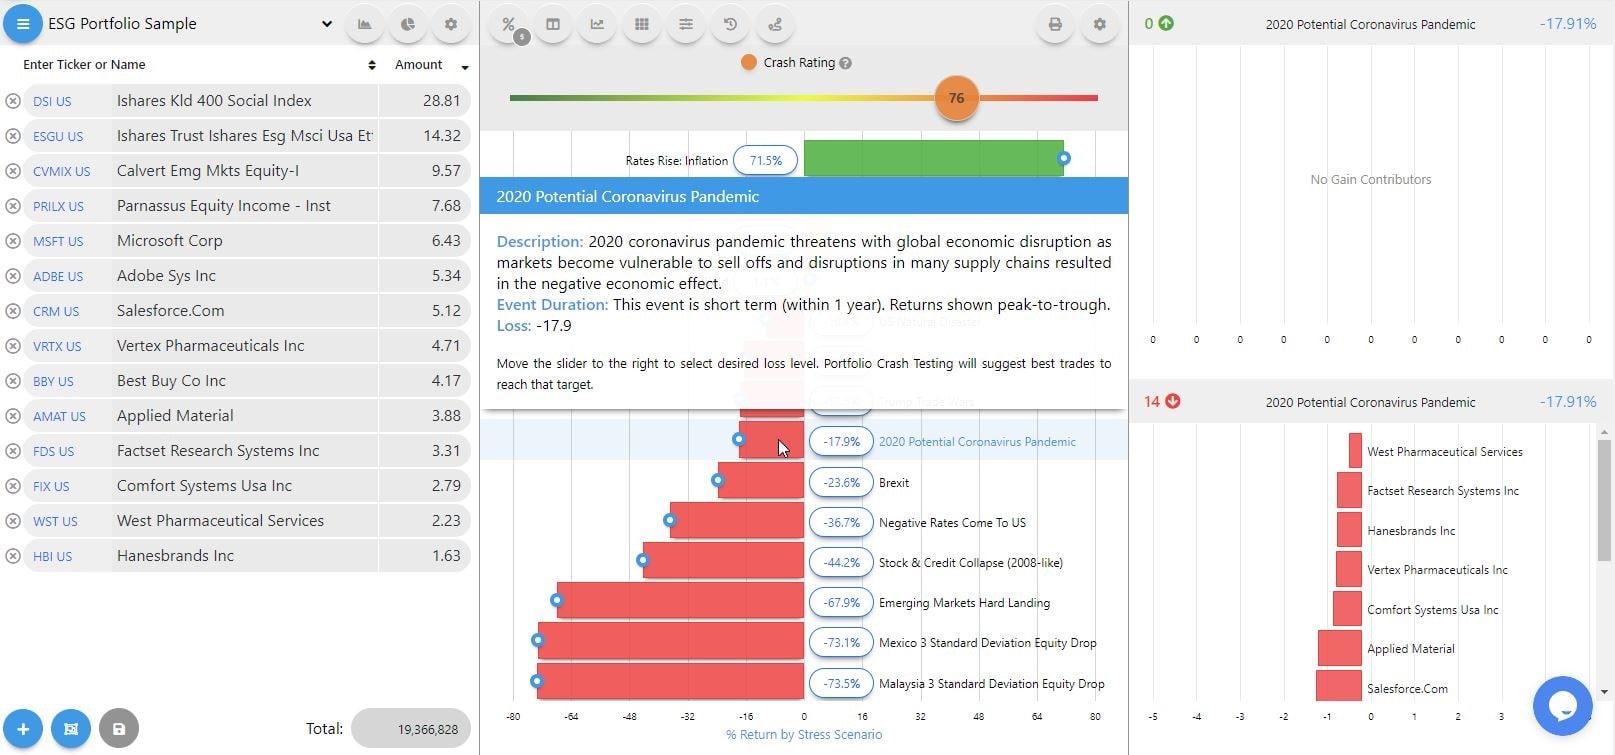Click the Amount field for Best Buy
This screenshot has height=755, width=1615.
point(424,381)
